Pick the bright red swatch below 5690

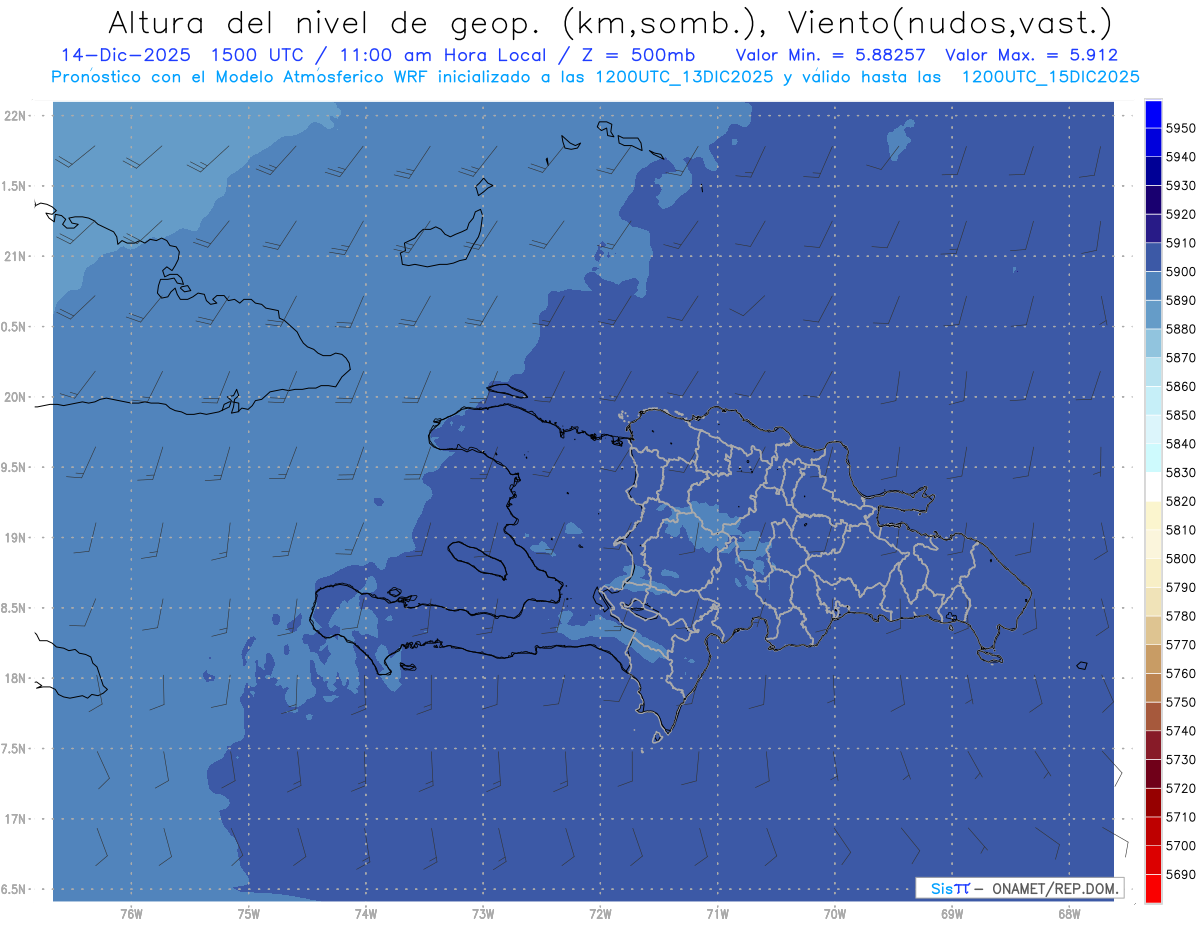click(1153, 889)
